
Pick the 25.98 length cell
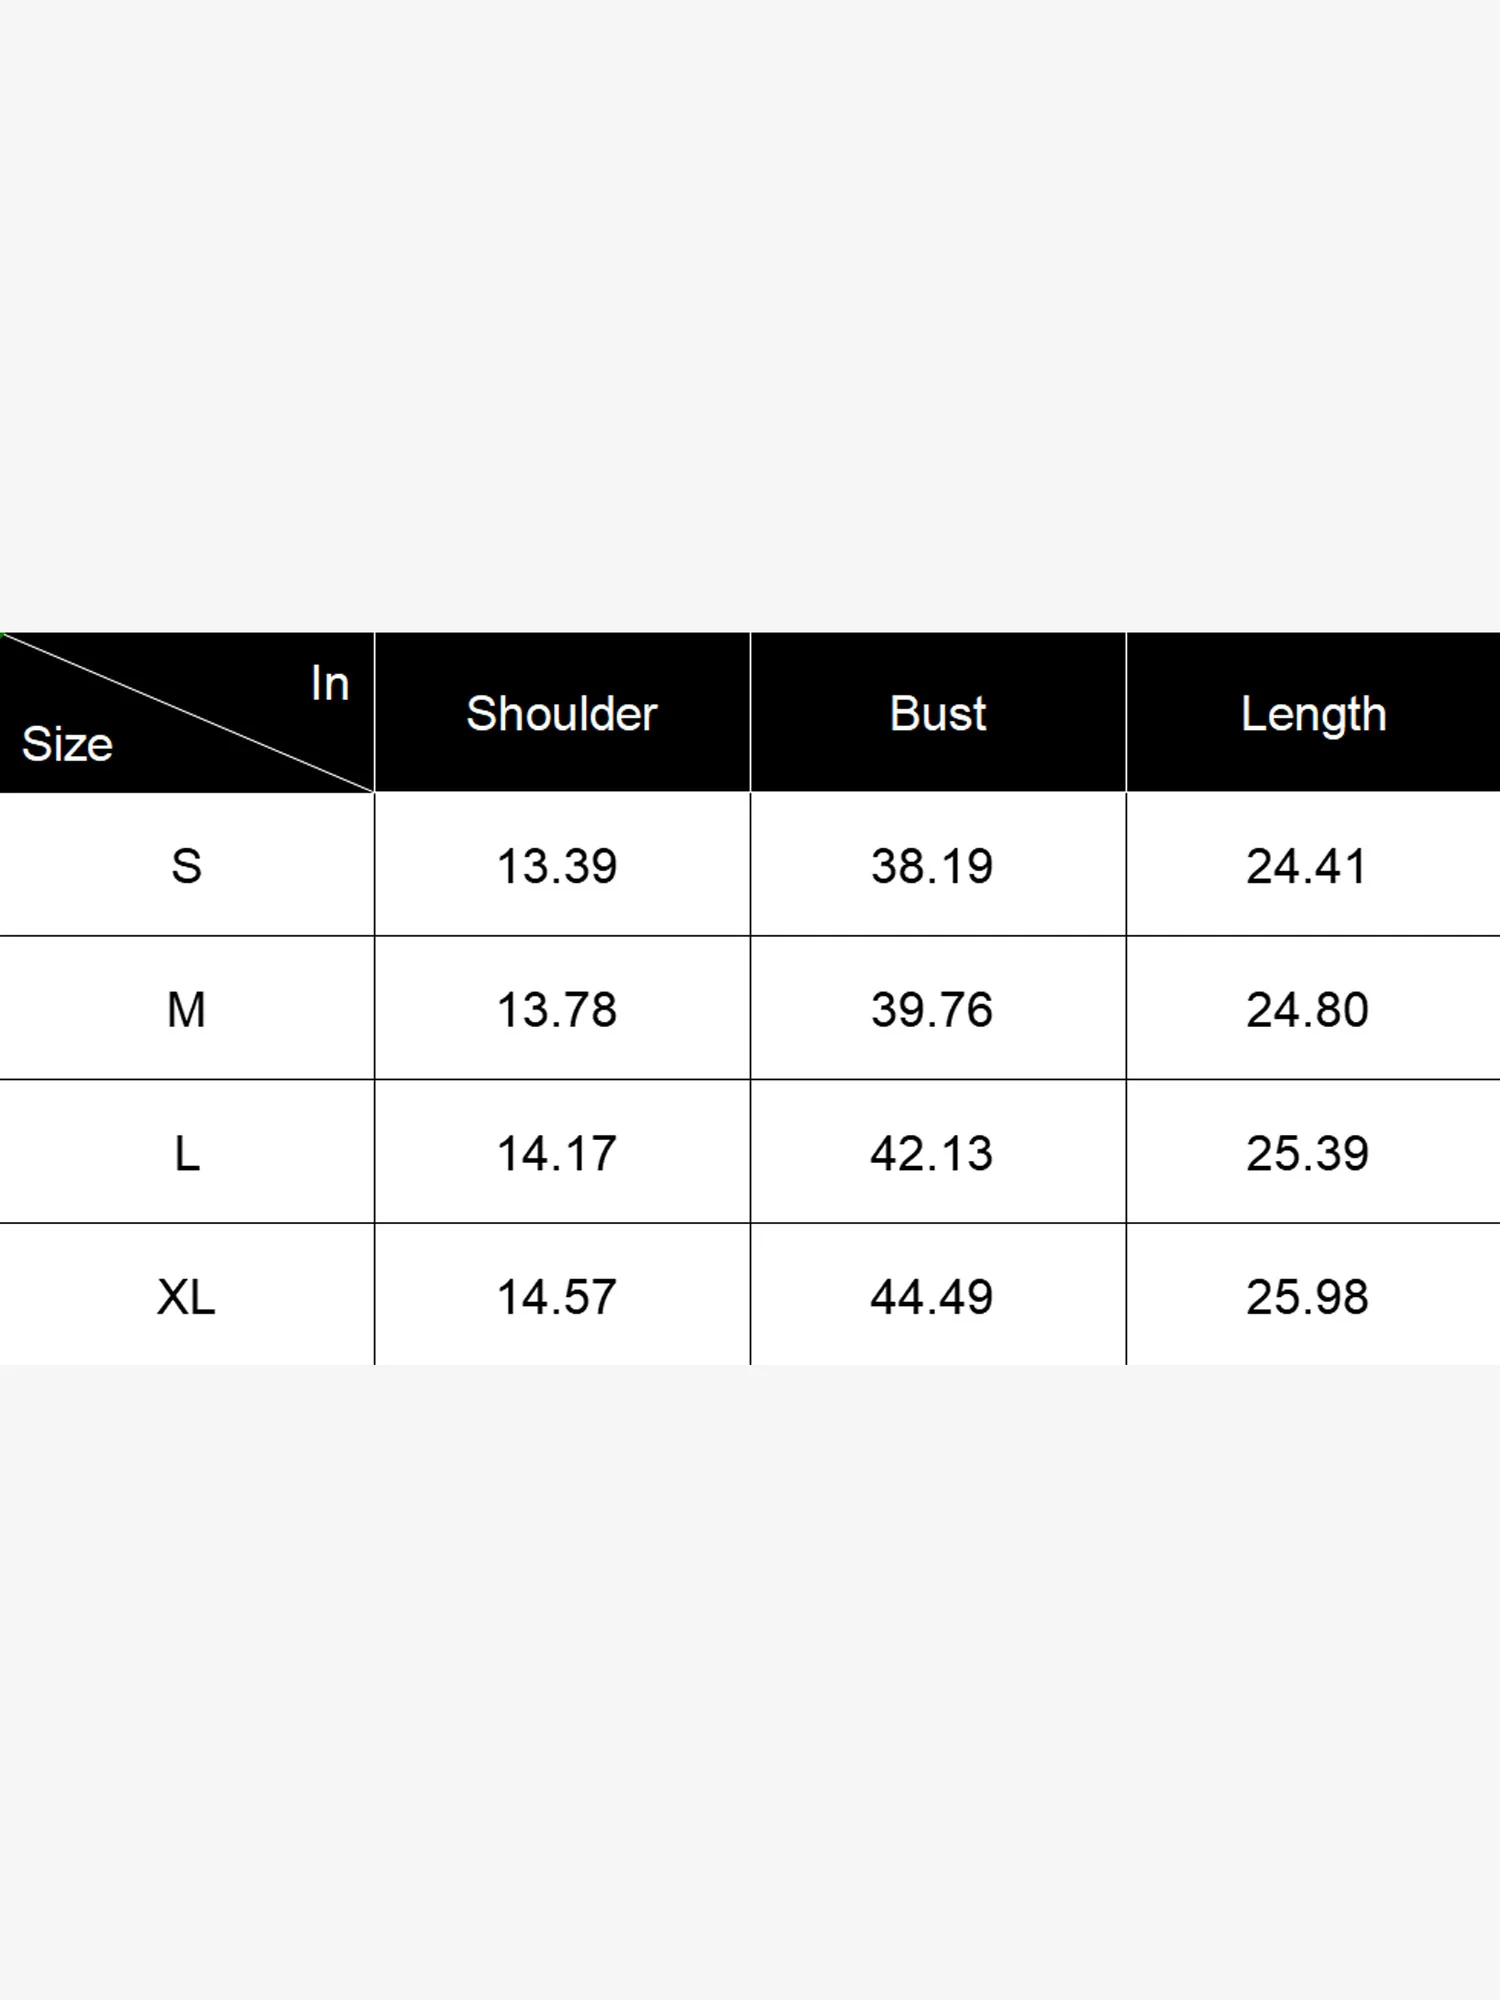click(1307, 1297)
